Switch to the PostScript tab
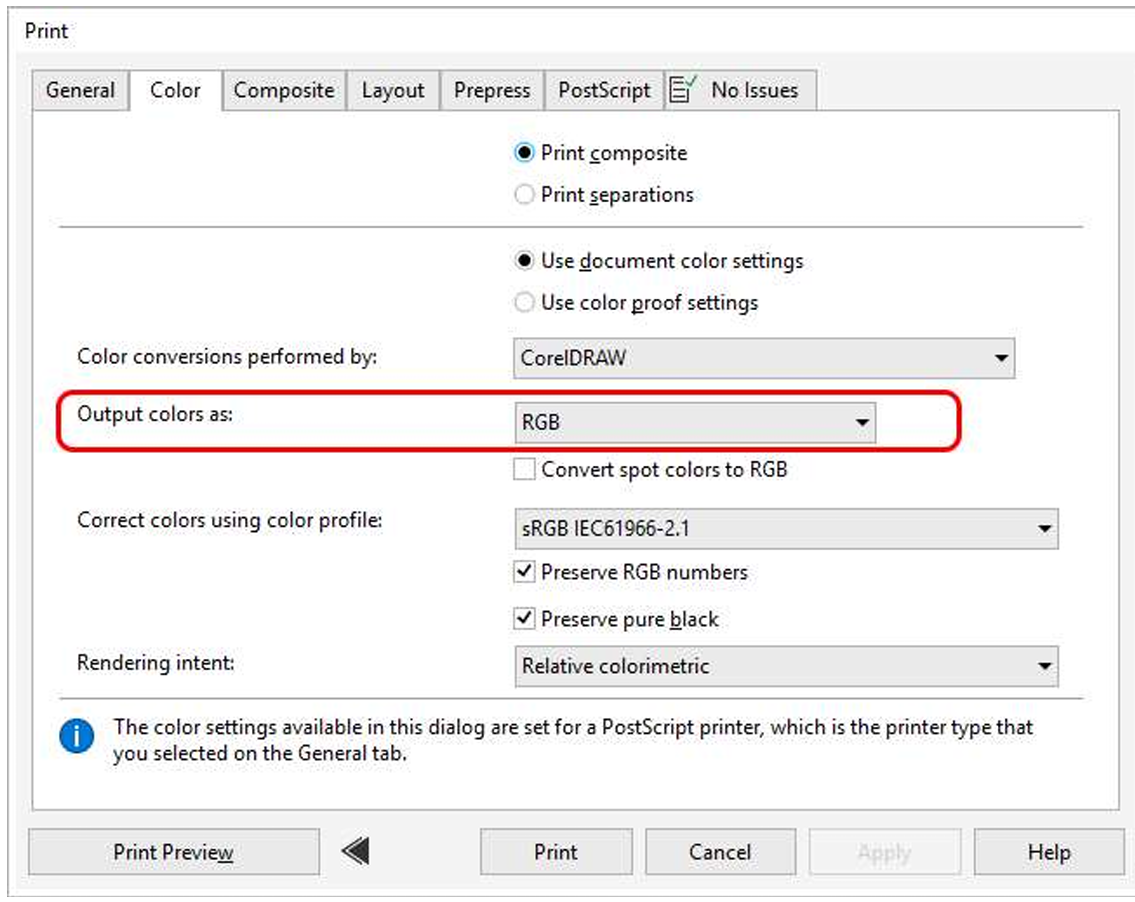Image resolution: width=1135 pixels, height=902 pixels. click(x=604, y=90)
